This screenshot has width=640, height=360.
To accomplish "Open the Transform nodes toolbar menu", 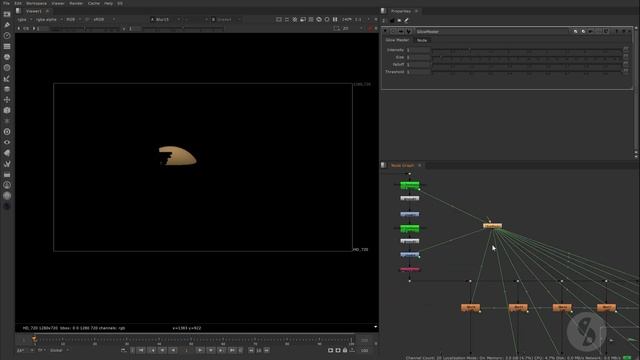I will (x=7, y=100).
